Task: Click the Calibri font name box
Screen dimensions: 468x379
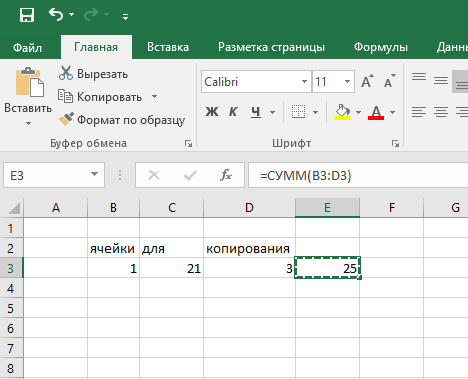Action: point(250,82)
